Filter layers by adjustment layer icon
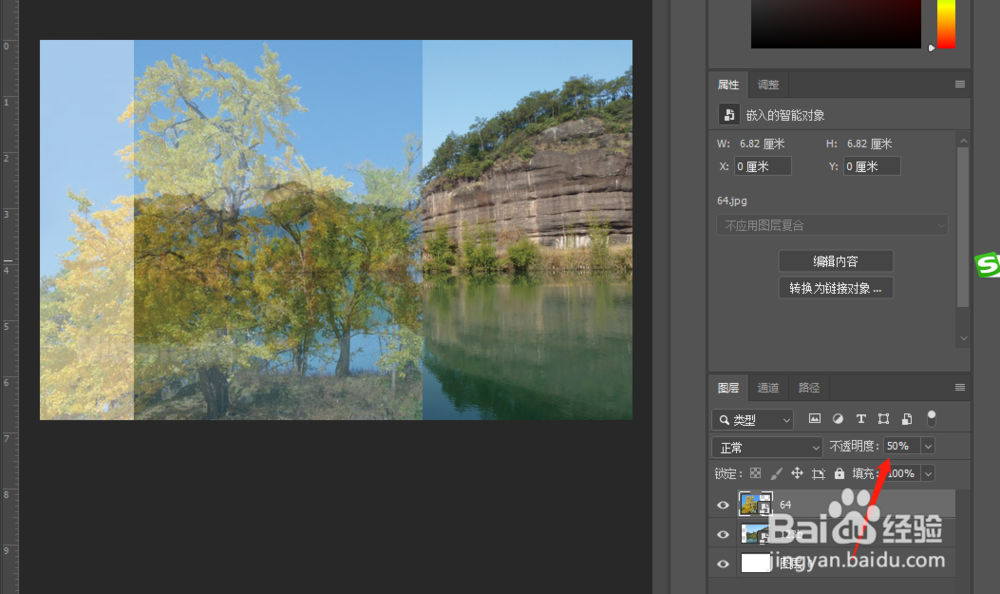This screenshot has width=1000, height=594. coord(838,419)
